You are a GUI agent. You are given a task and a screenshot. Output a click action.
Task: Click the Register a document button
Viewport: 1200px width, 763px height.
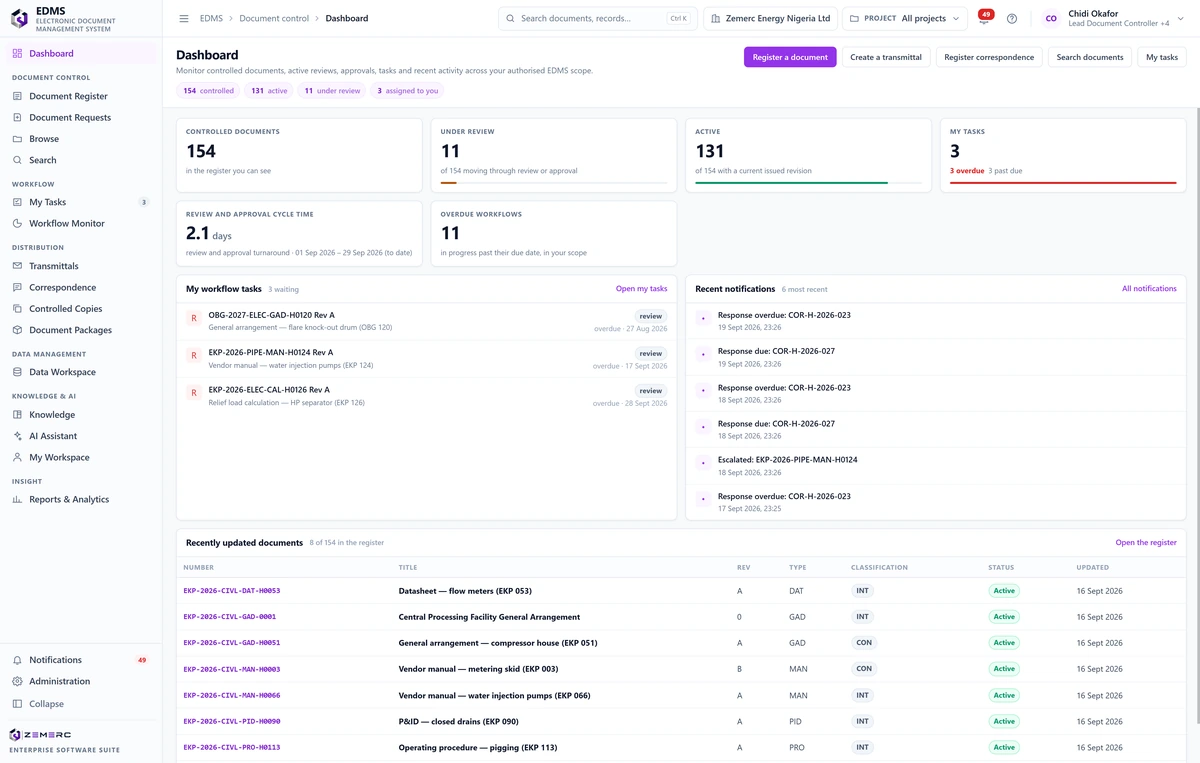coord(790,58)
